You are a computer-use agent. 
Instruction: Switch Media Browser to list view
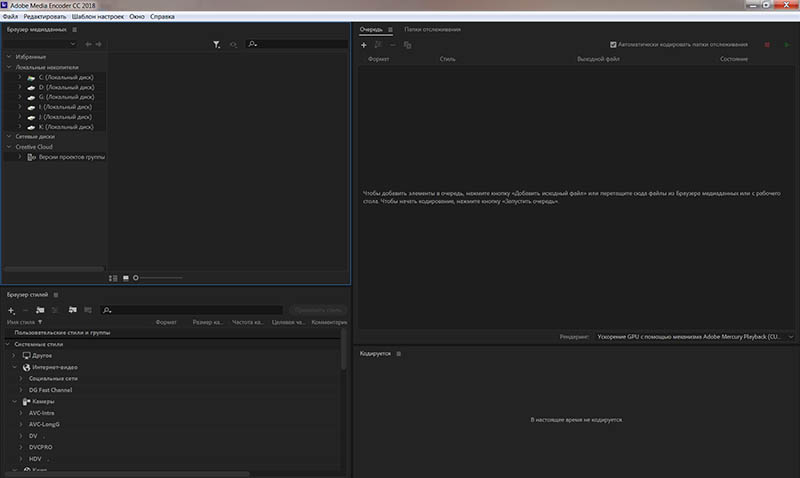coord(113,278)
